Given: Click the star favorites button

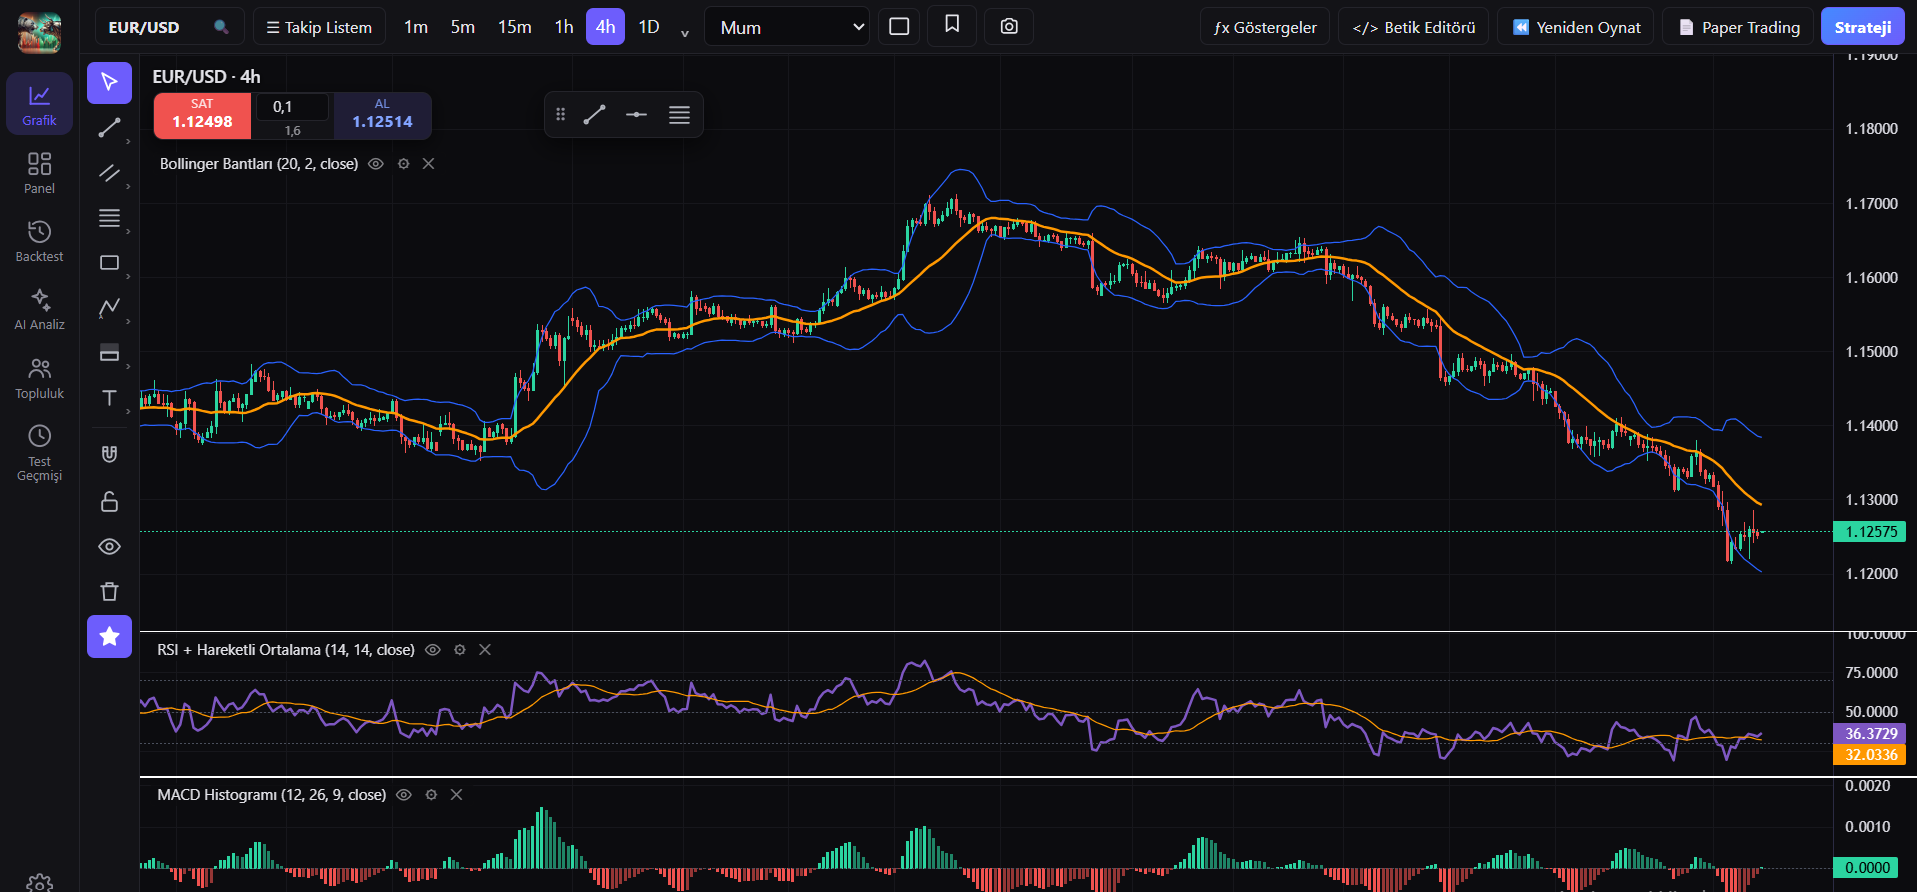Looking at the screenshot, I should pyautogui.click(x=109, y=636).
